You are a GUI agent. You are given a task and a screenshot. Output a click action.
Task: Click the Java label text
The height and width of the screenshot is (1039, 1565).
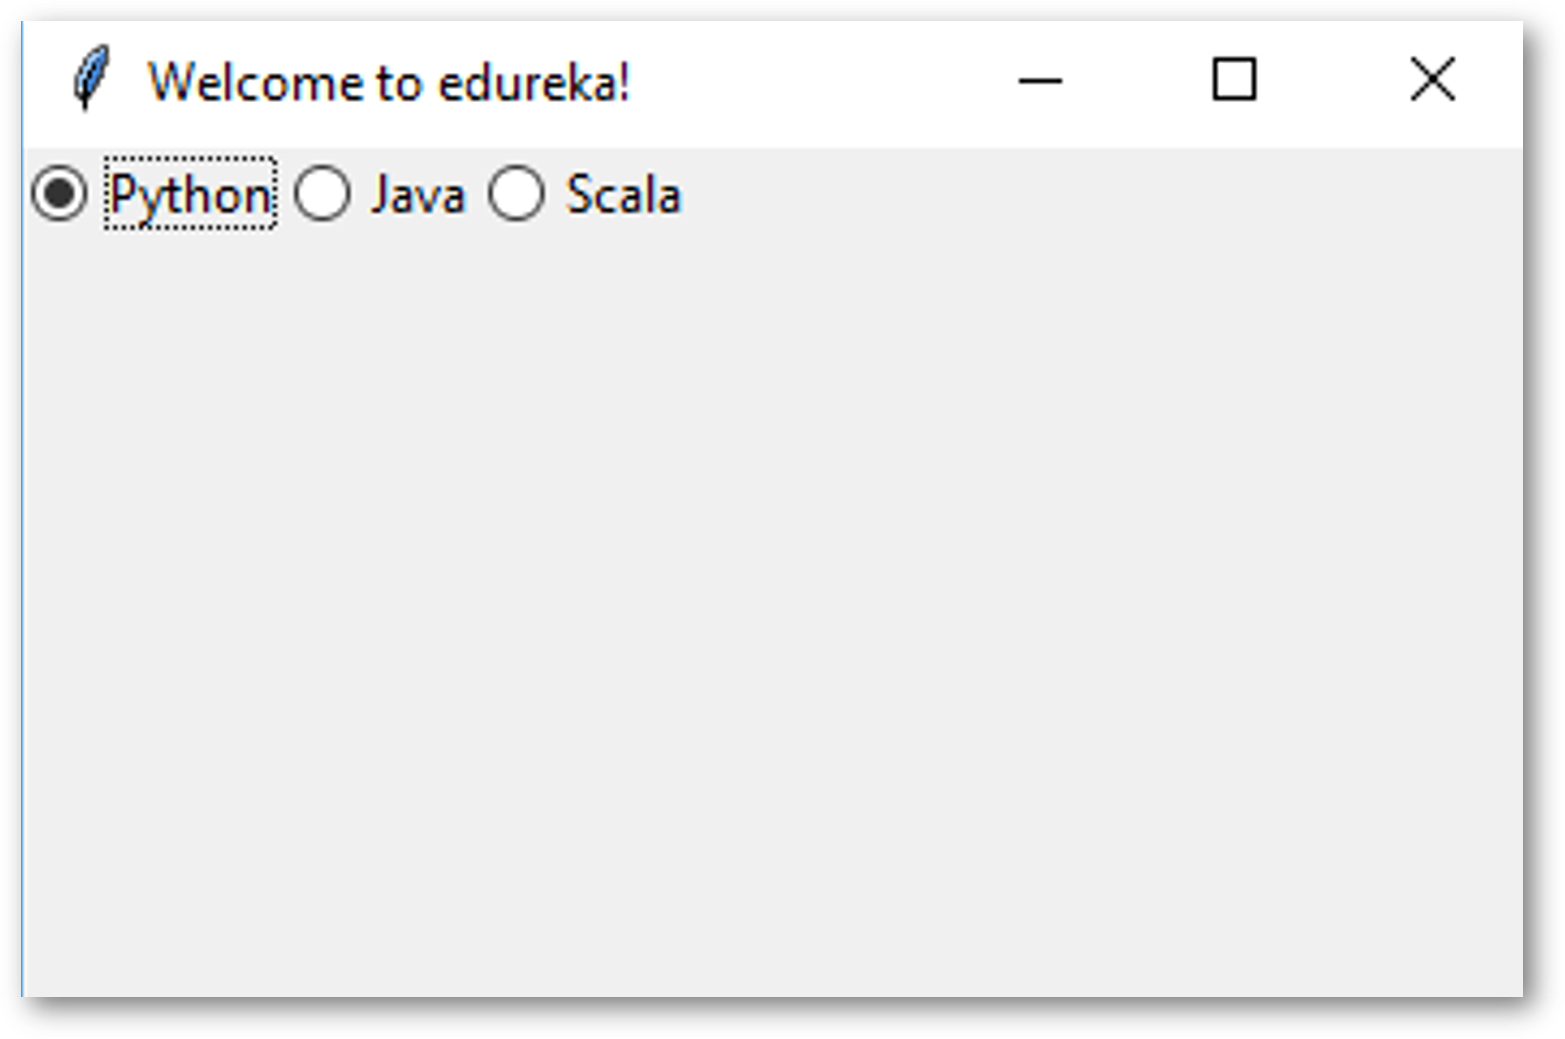(x=417, y=193)
